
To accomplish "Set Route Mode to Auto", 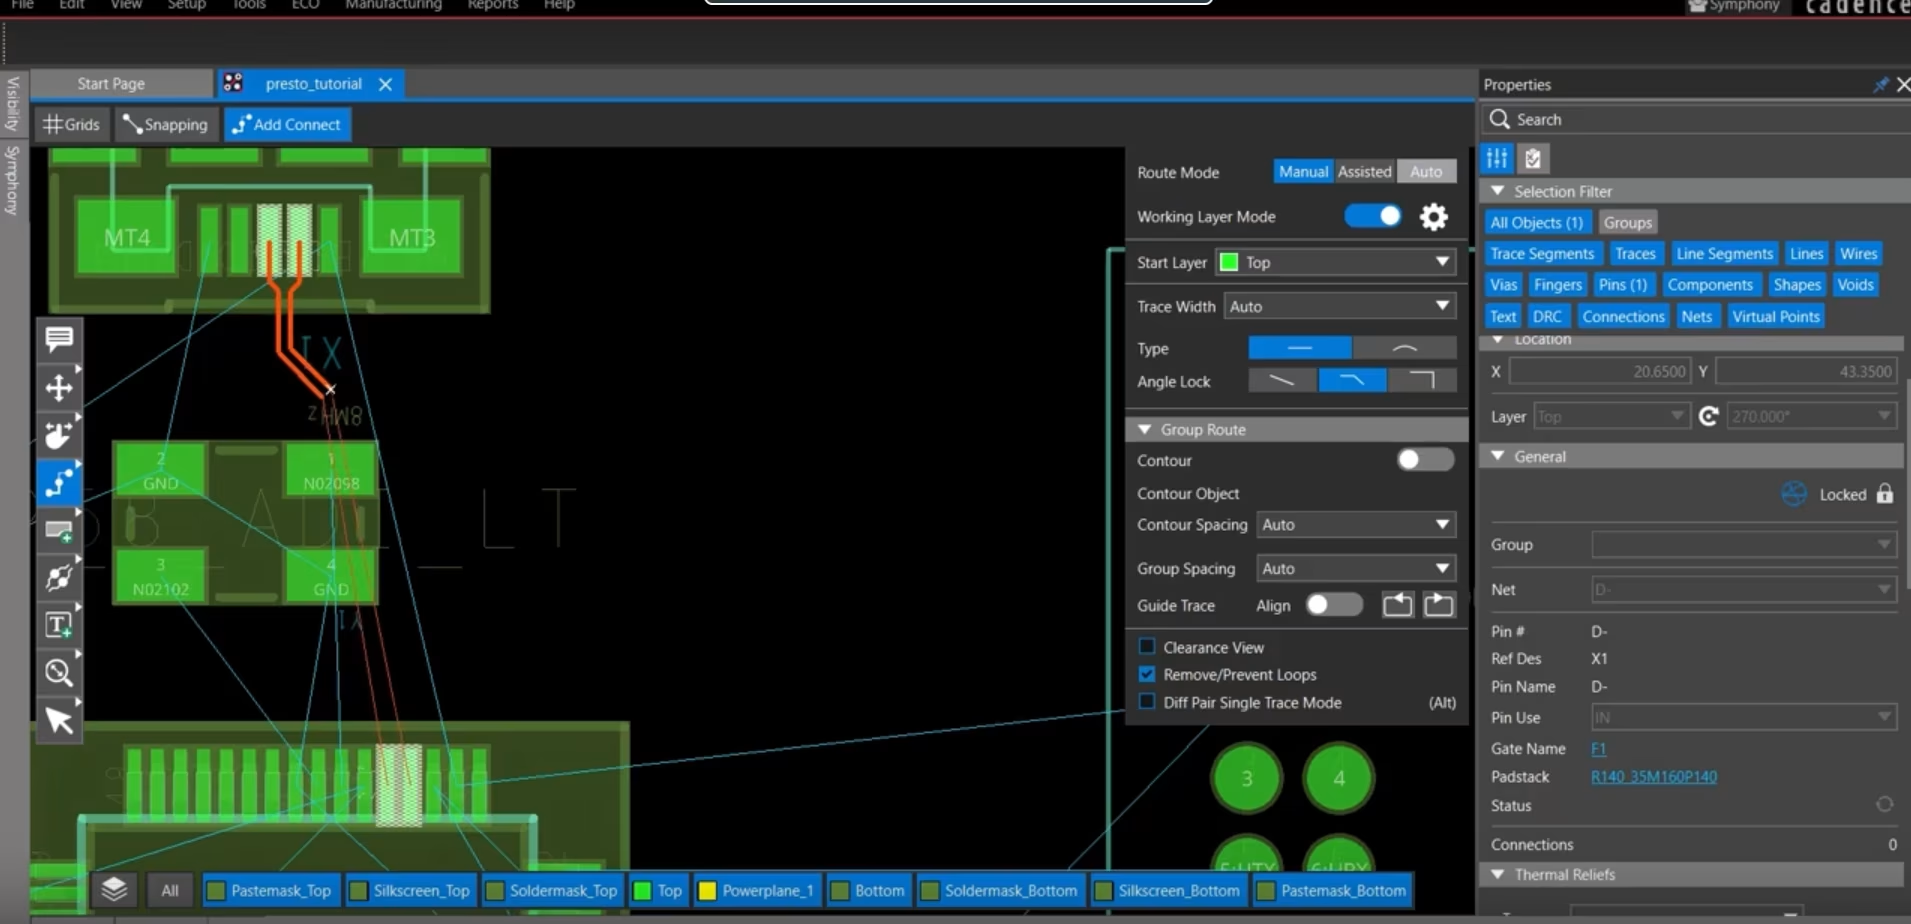I will point(1426,172).
